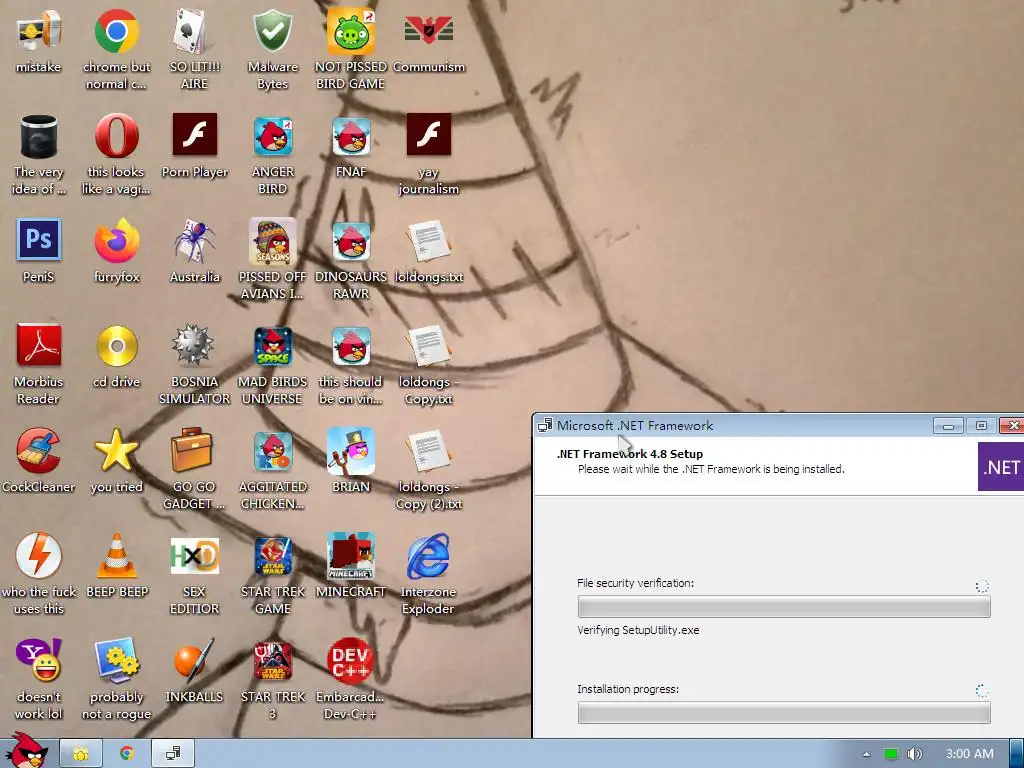
Task: Launch BEEP BEEP VLC cone icon
Action: (116, 556)
